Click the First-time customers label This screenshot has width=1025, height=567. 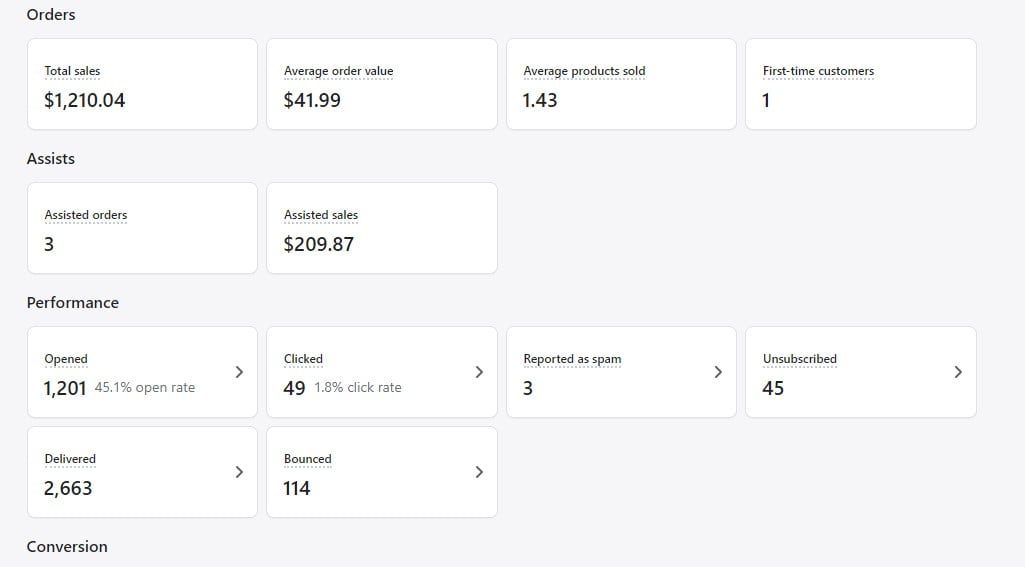click(818, 71)
